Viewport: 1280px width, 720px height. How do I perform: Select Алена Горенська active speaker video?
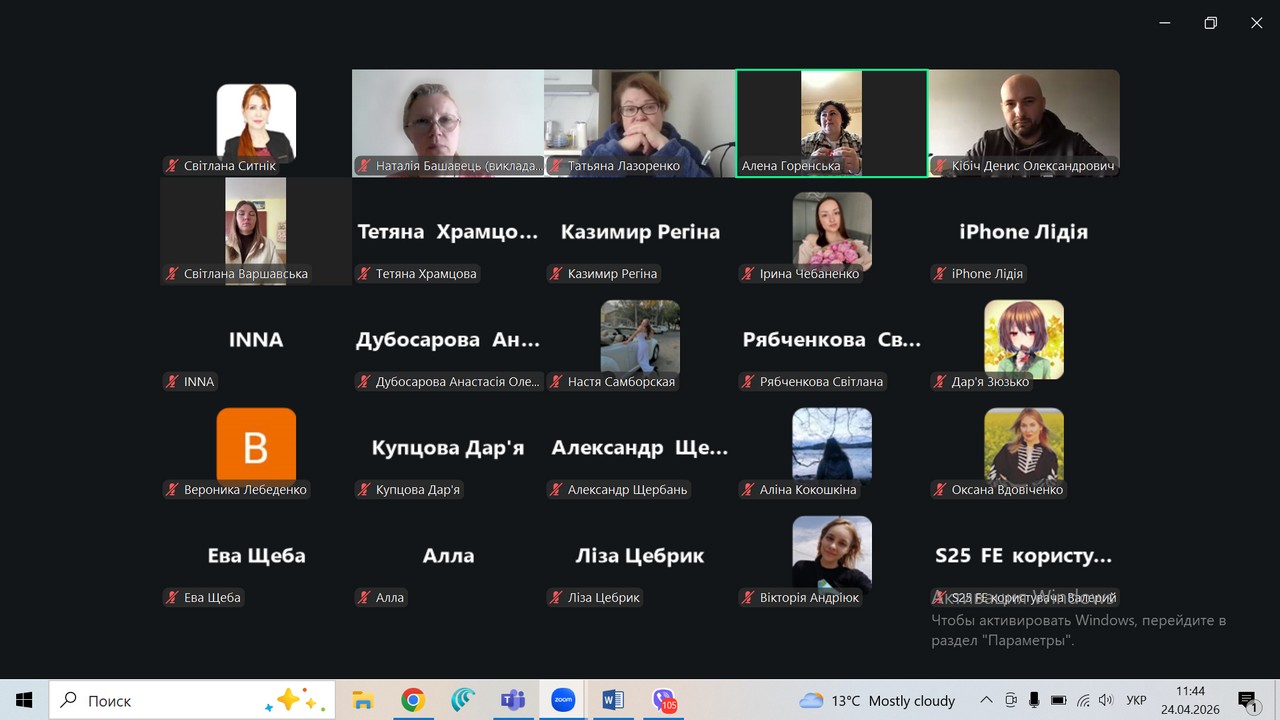click(831, 123)
